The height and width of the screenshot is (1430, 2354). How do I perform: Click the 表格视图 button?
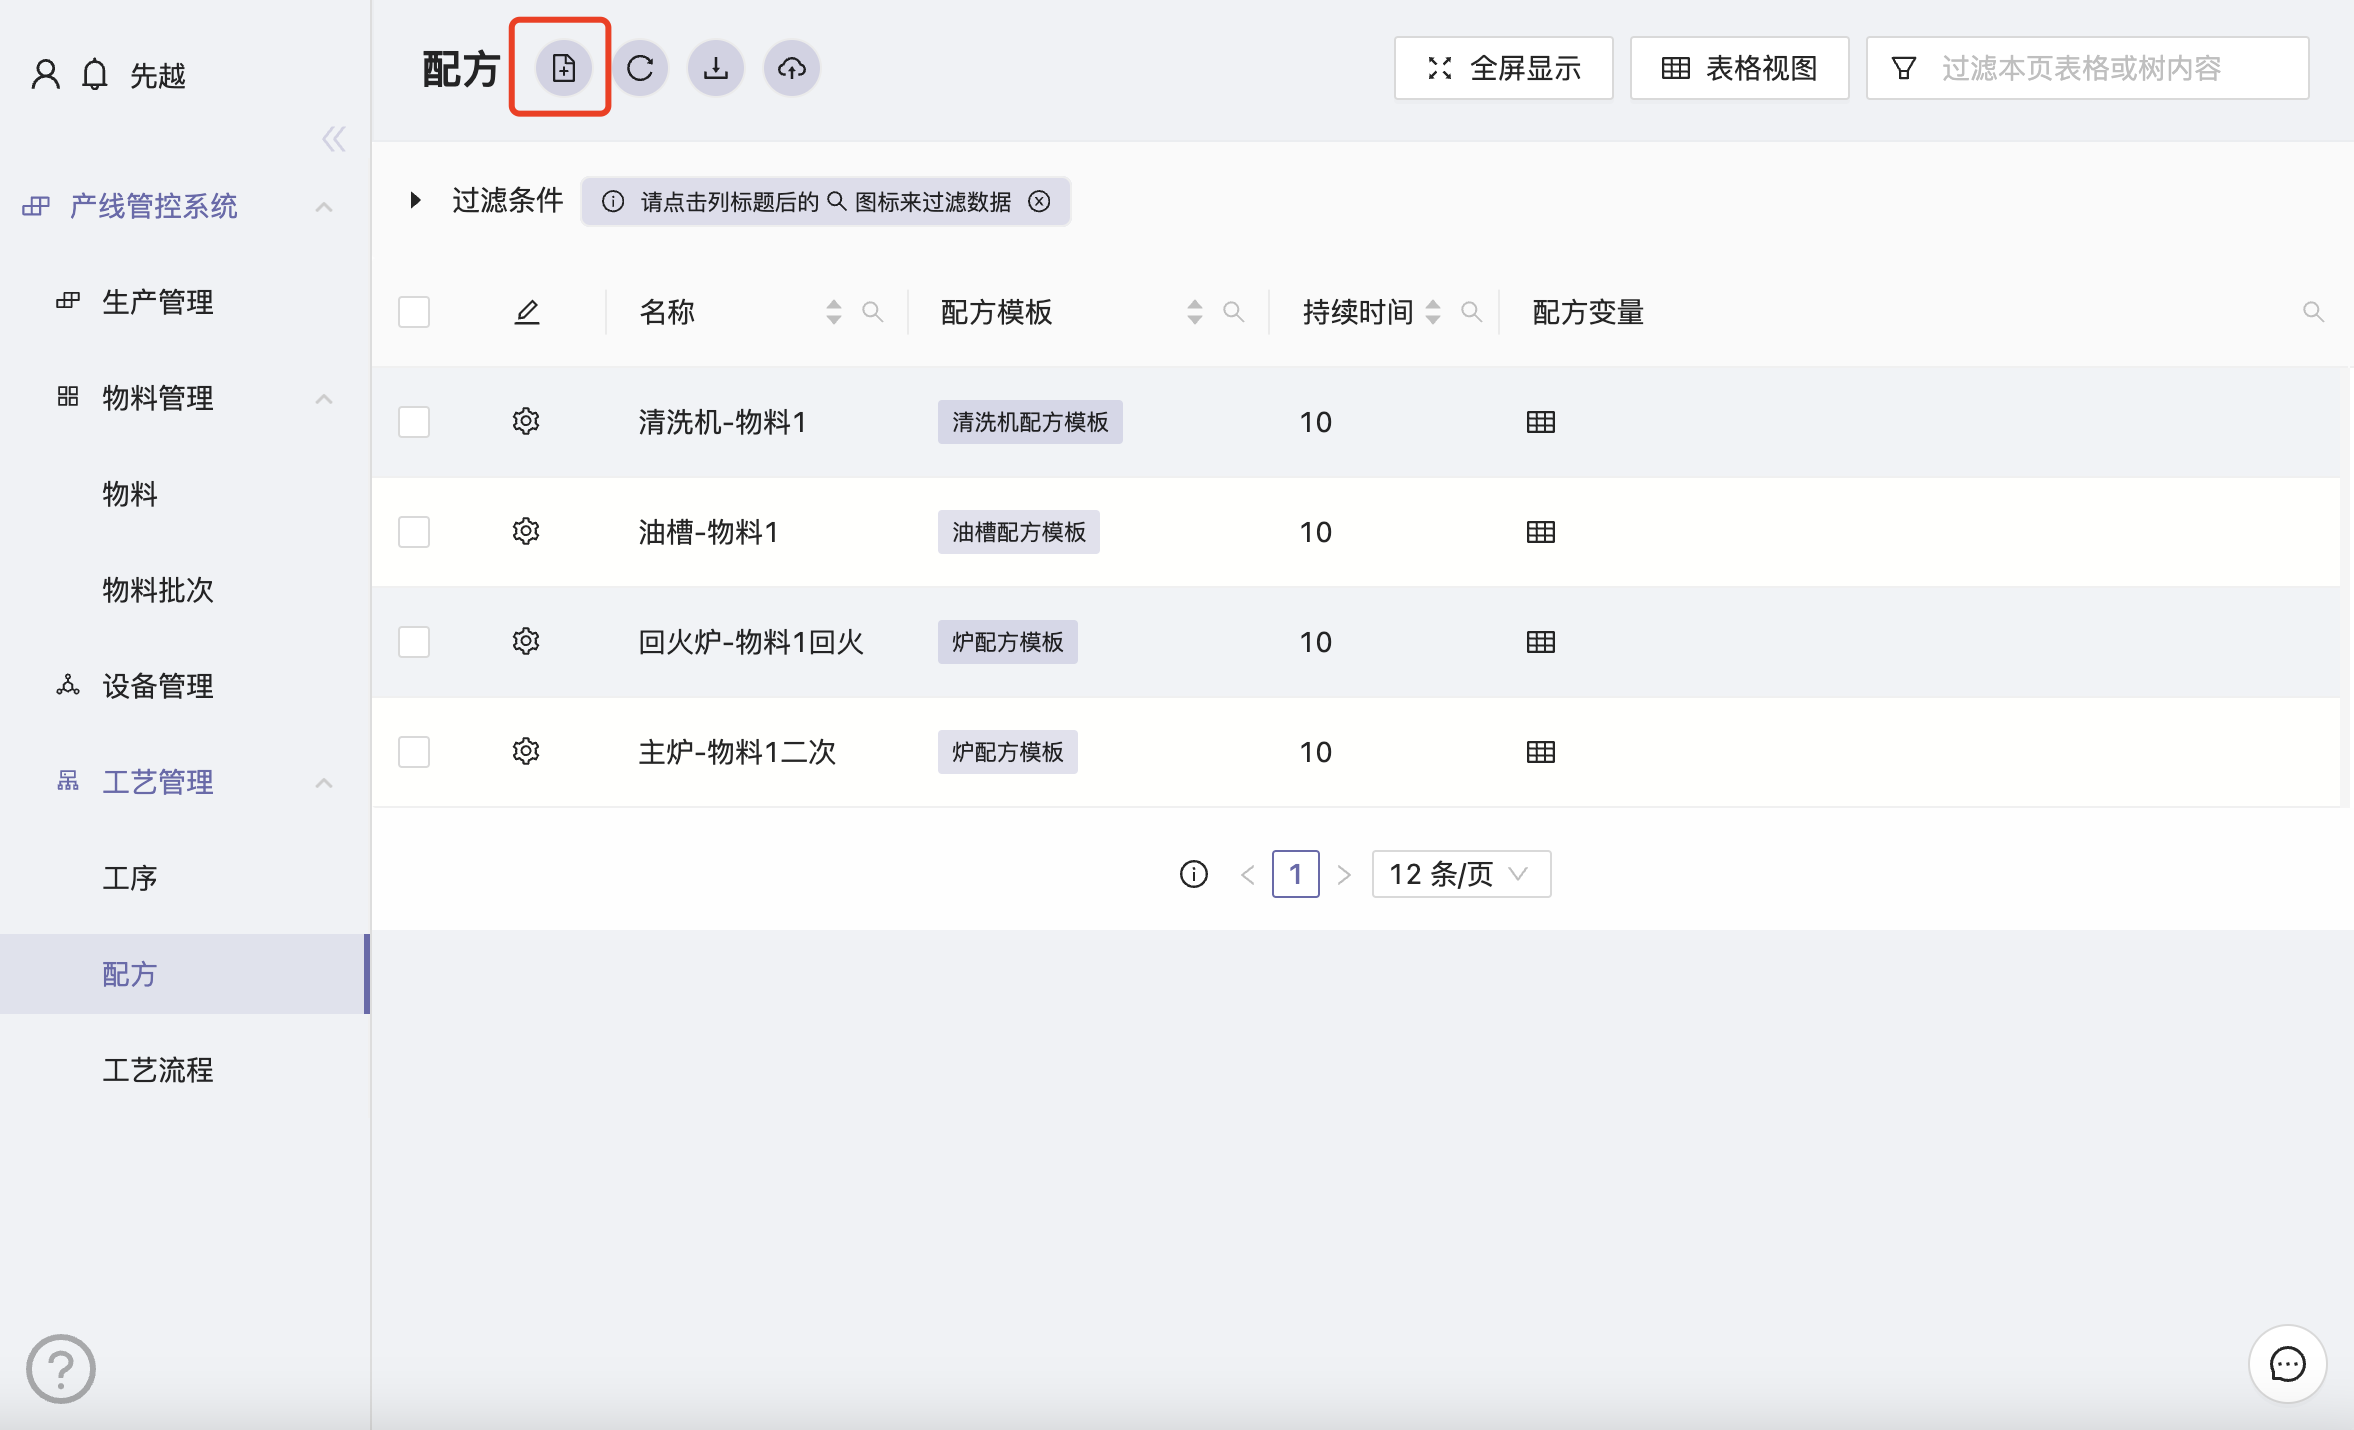(1739, 68)
